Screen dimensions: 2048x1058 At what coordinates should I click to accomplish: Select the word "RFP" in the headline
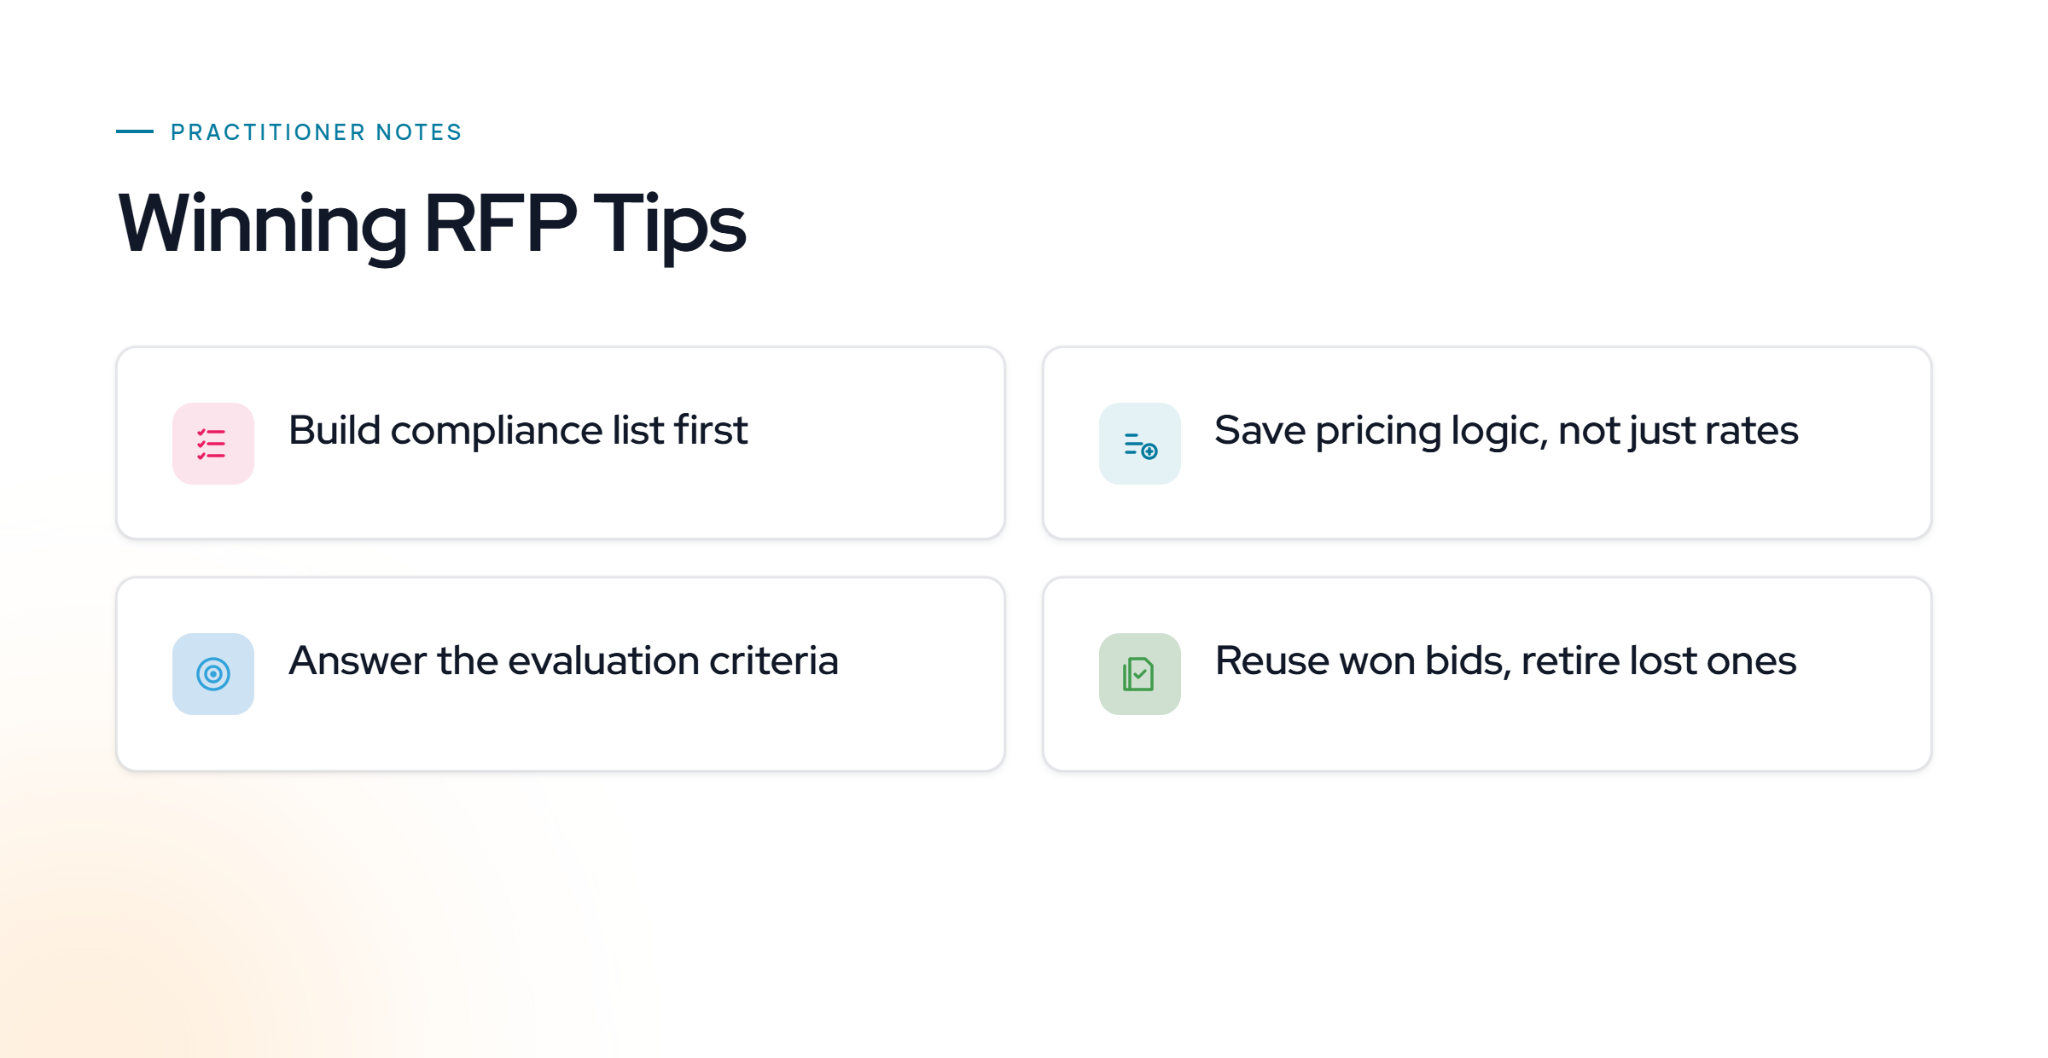(500, 223)
